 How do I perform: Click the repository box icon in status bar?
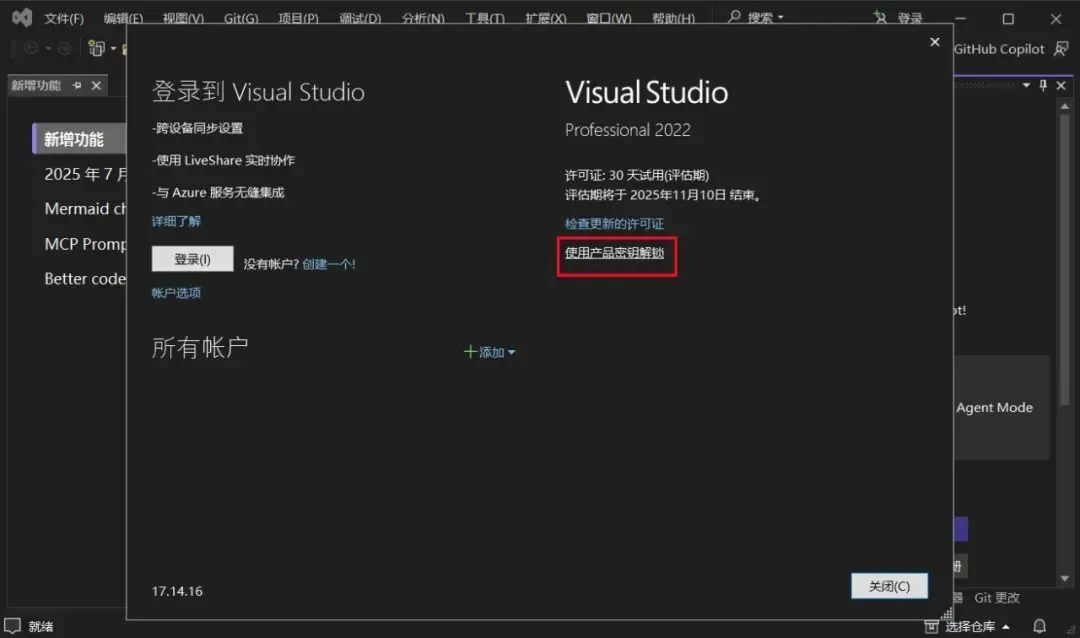931,626
